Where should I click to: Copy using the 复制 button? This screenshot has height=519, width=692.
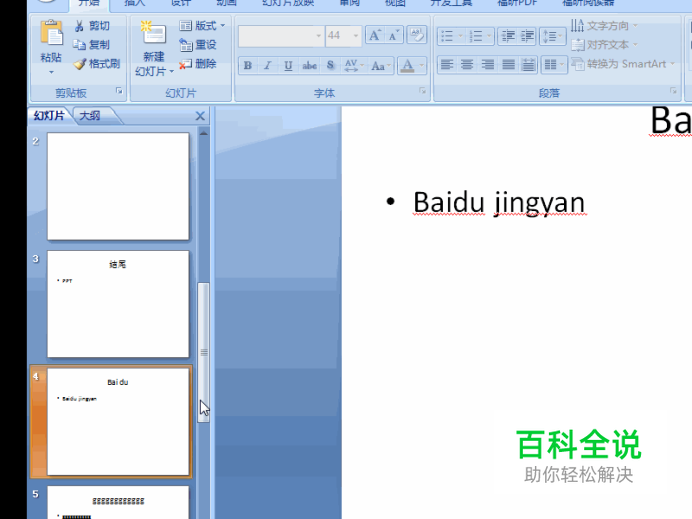tap(91, 45)
